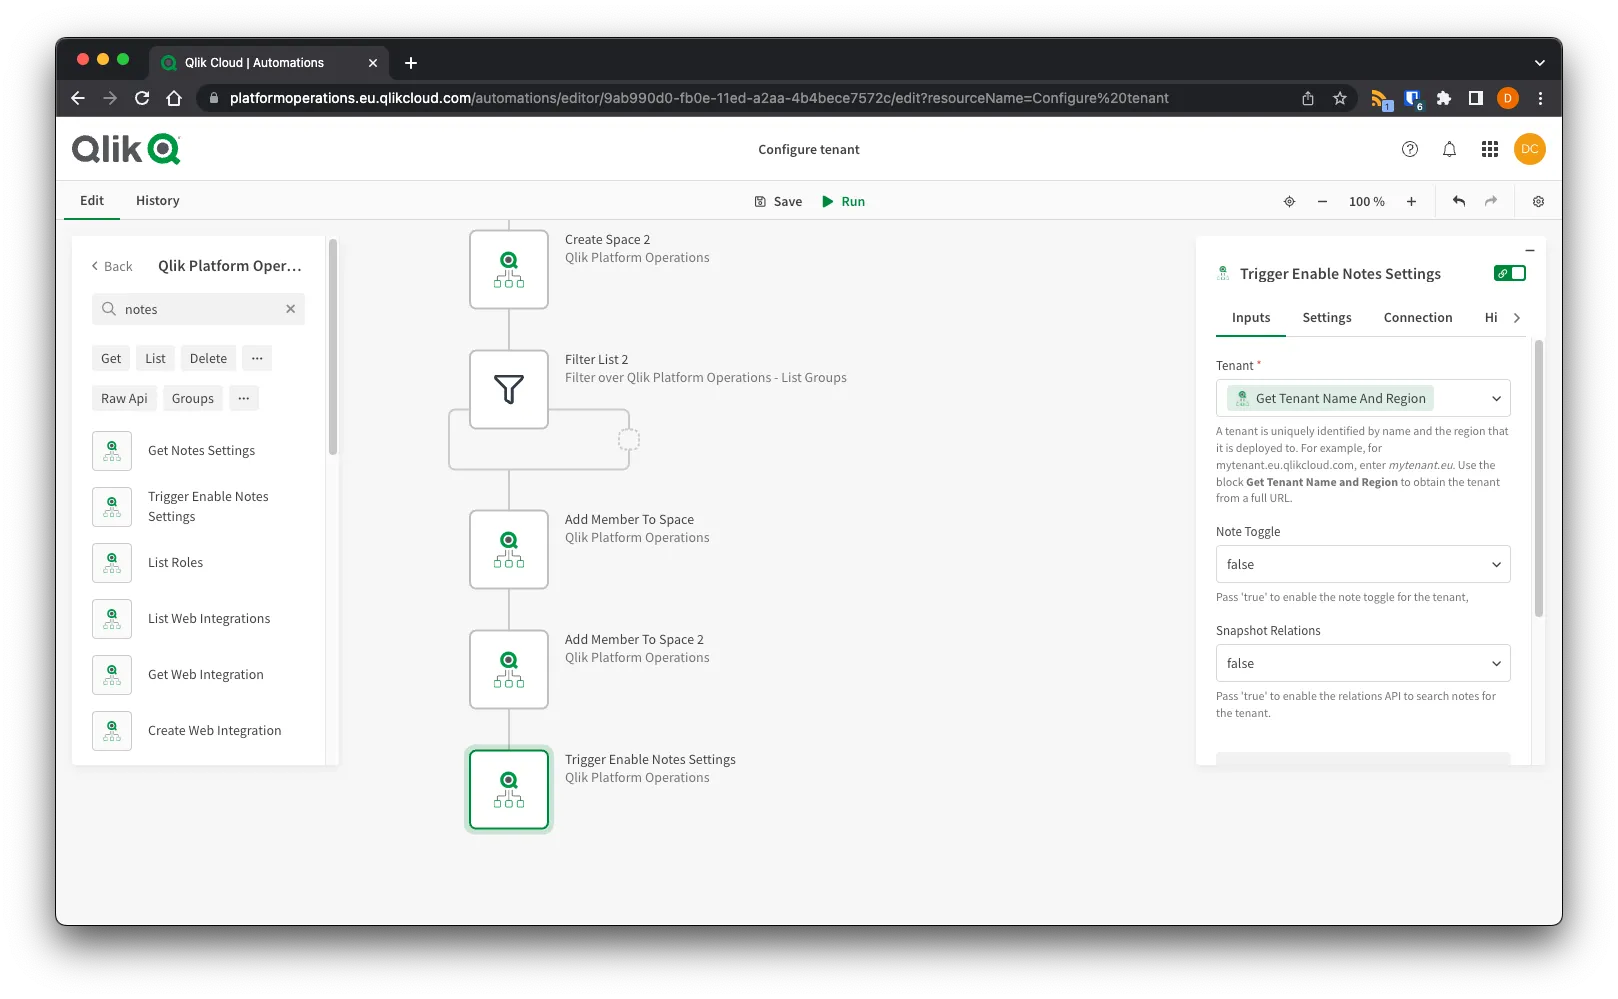Toggle the Trigger Enable Notes Settings block switch
Image resolution: width=1618 pixels, height=999 pixels.
(1509, 273)
